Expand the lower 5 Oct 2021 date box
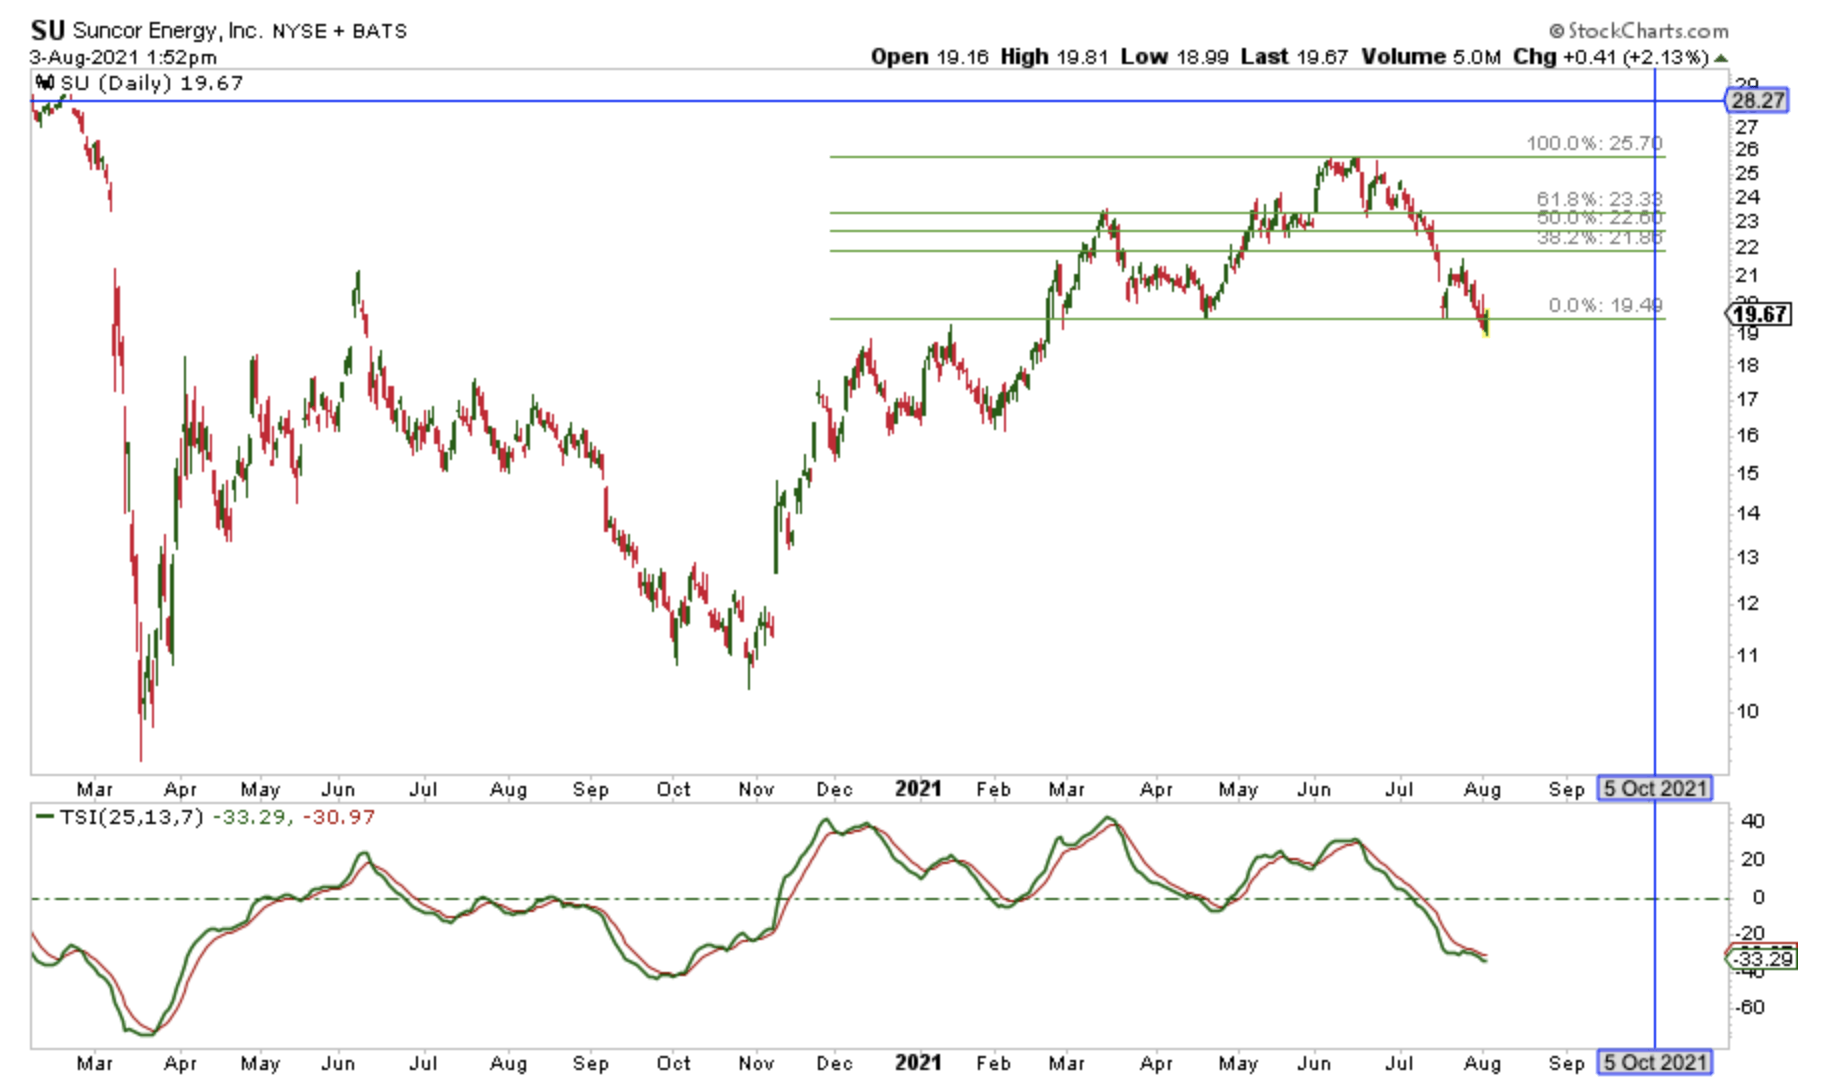1822x1090 pixels. [x=1655, y=1062]
